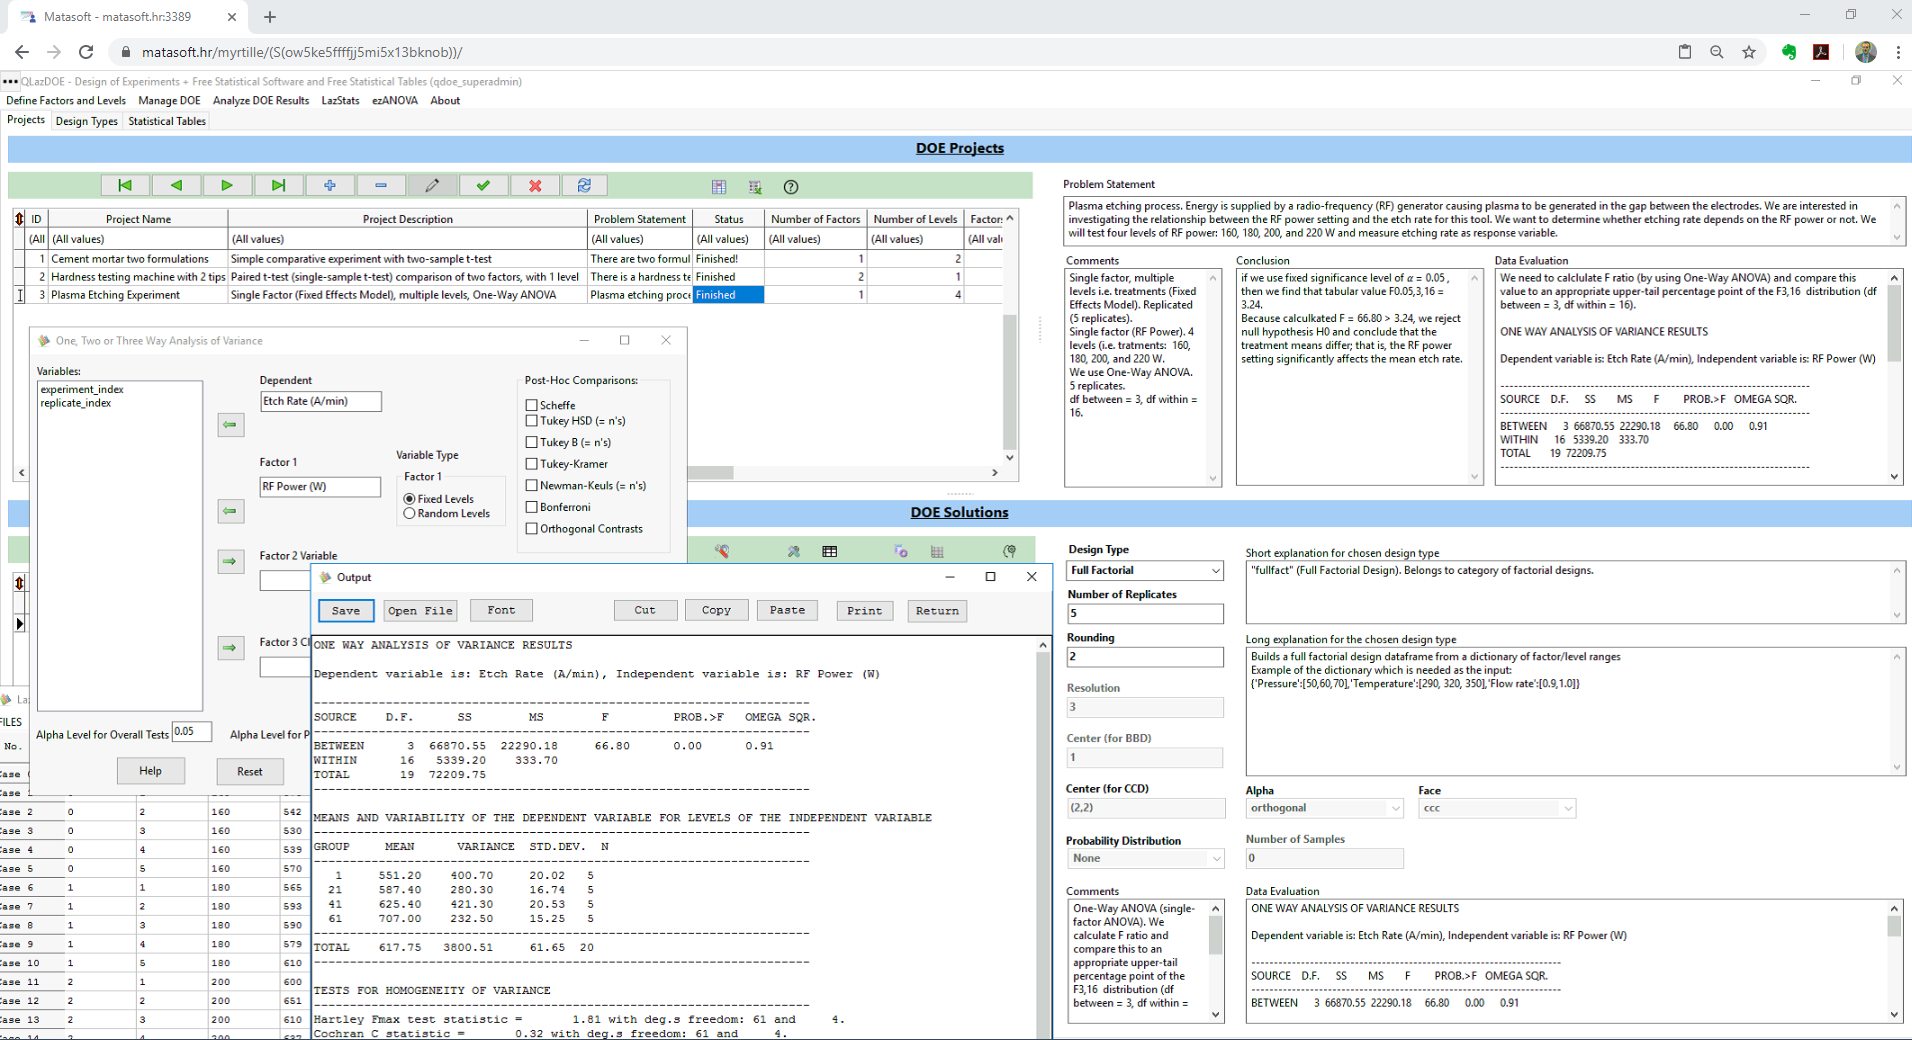Add a new project with plus icon

point(329,185)
